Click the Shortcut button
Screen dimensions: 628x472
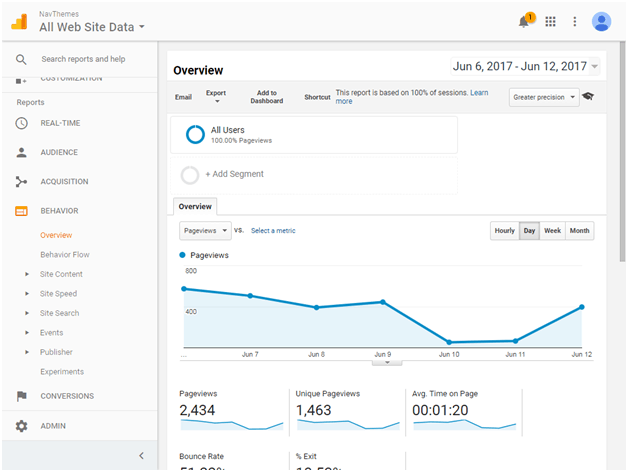pos(317,97)
